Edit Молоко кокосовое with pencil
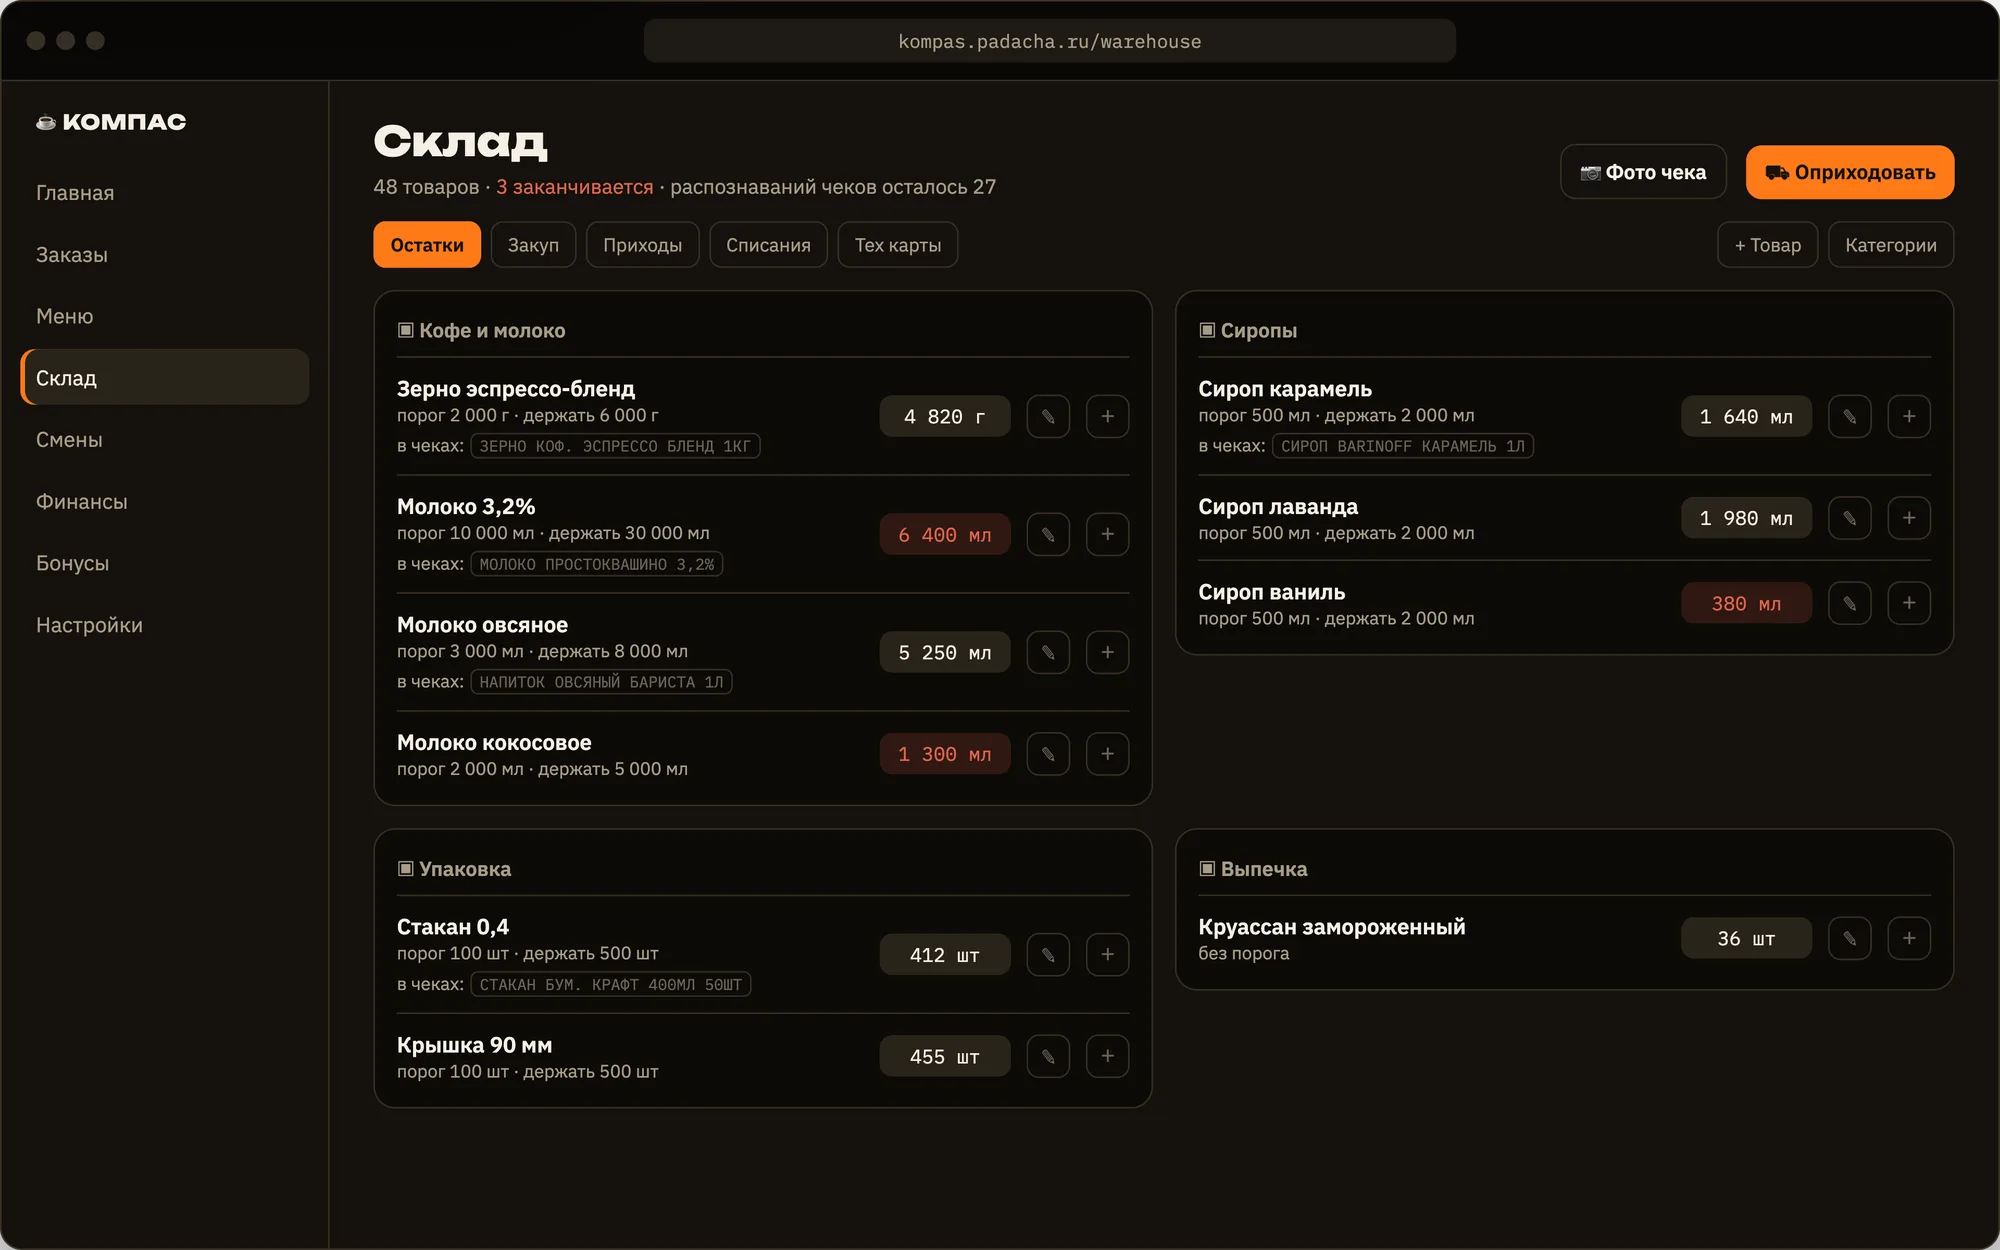This screenshot has width=2000, height=1250. pyautogui.click(x=1048, y=754)
